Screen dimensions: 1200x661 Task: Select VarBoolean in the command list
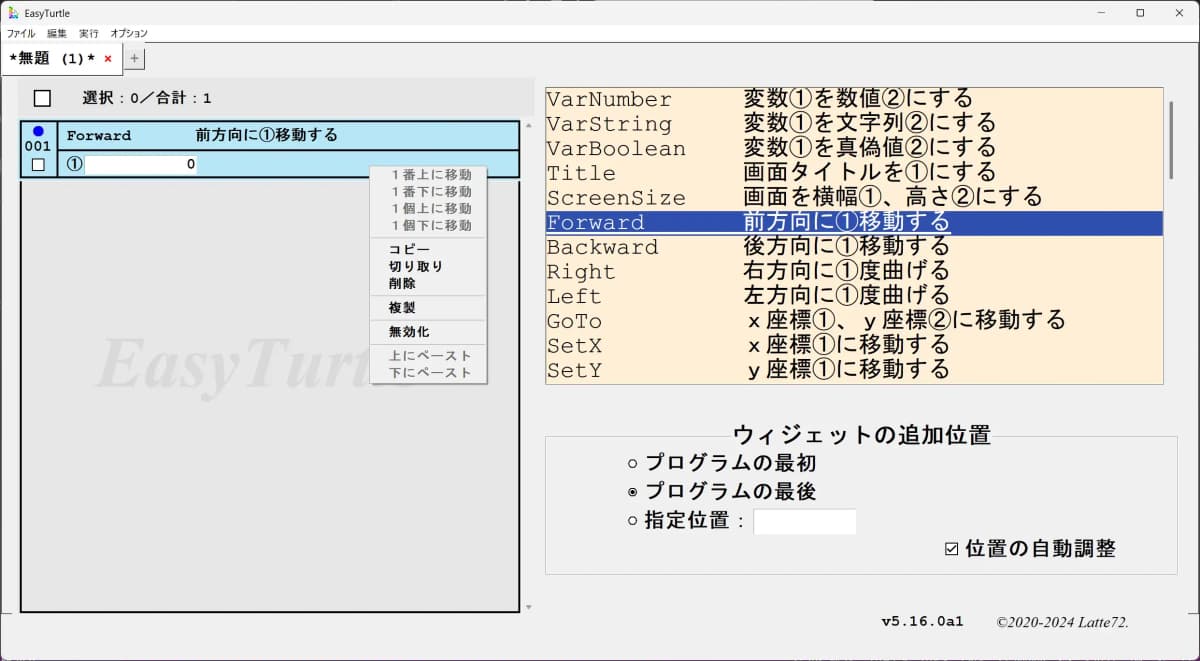(854, 148)
